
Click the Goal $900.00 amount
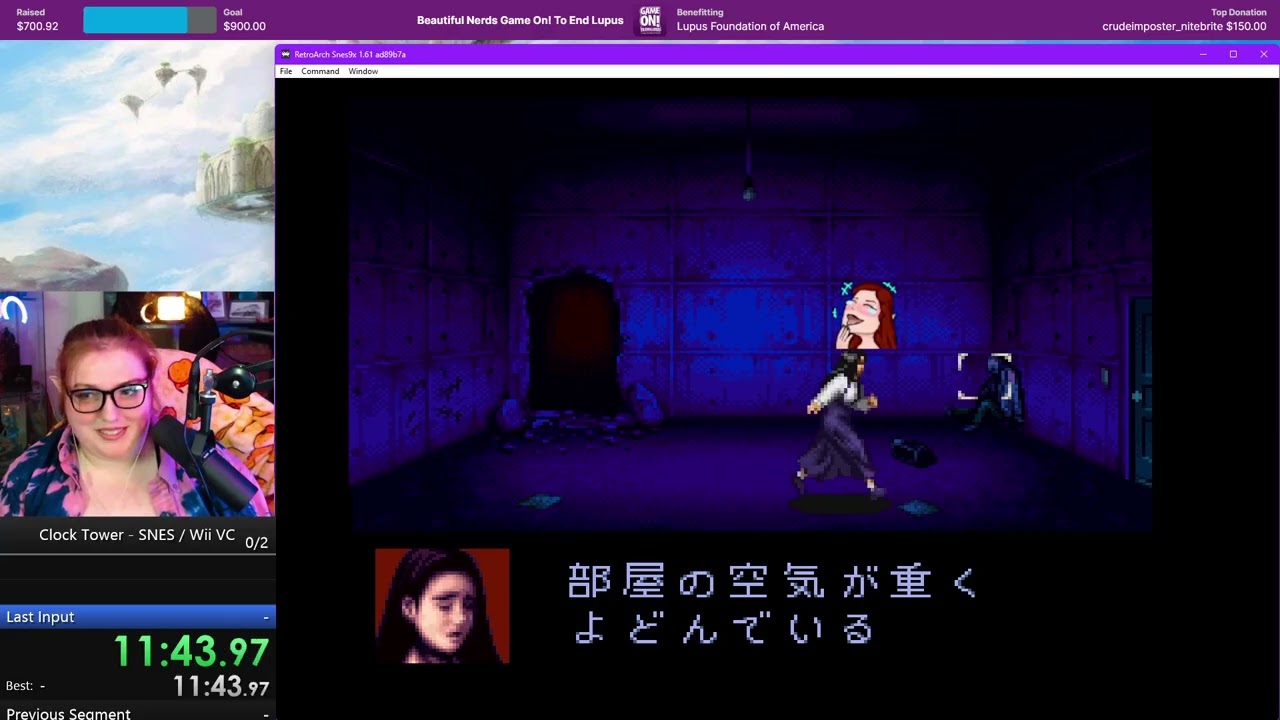pos(244,26)
